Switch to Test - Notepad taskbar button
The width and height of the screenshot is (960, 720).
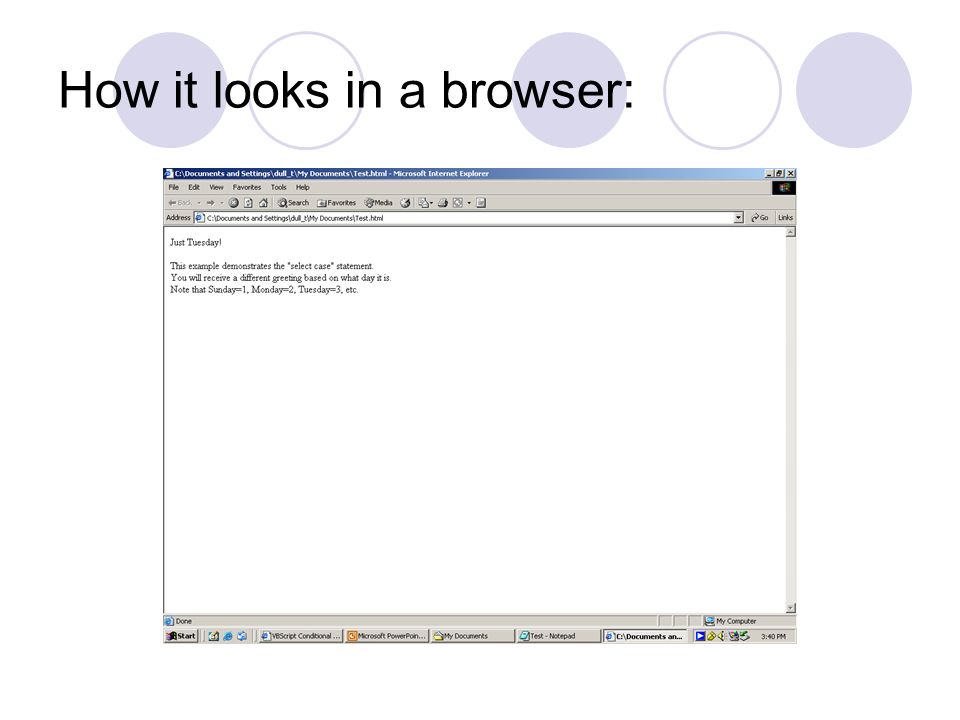point(559,636)
